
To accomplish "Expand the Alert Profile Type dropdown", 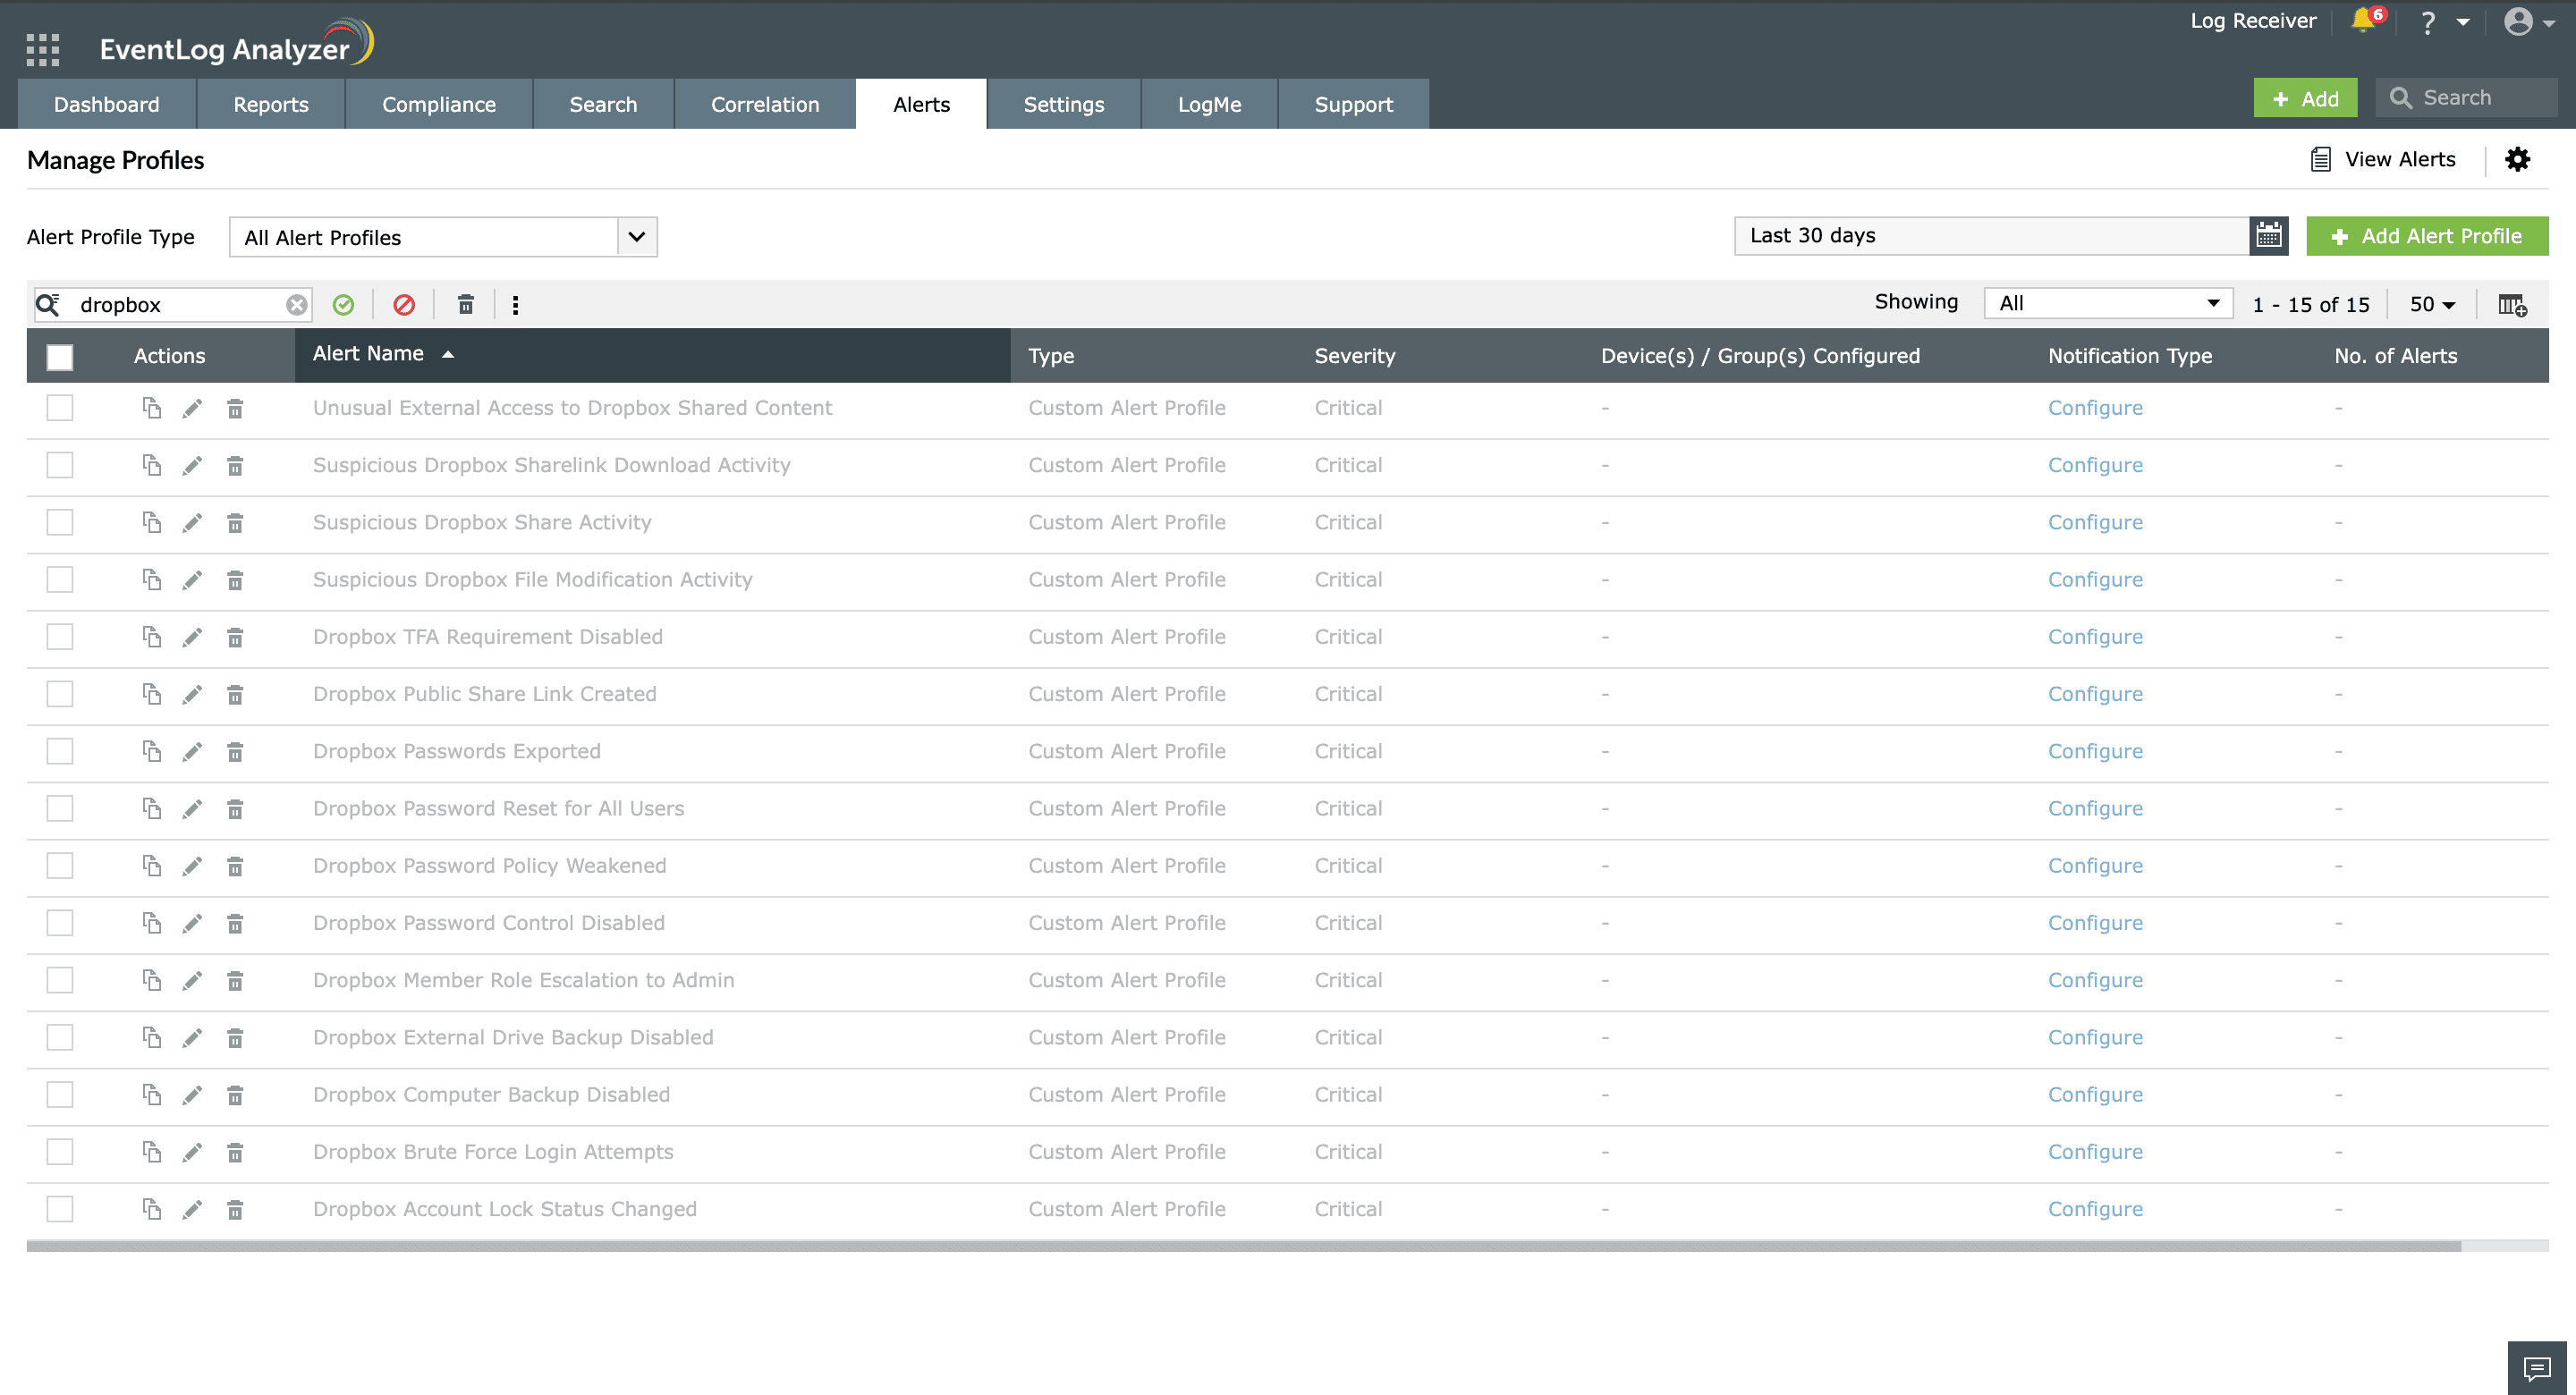I will [x=636, y=238].
